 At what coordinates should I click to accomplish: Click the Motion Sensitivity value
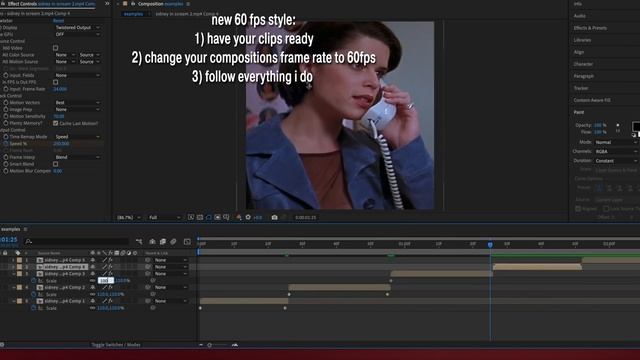tap(59, 116)
